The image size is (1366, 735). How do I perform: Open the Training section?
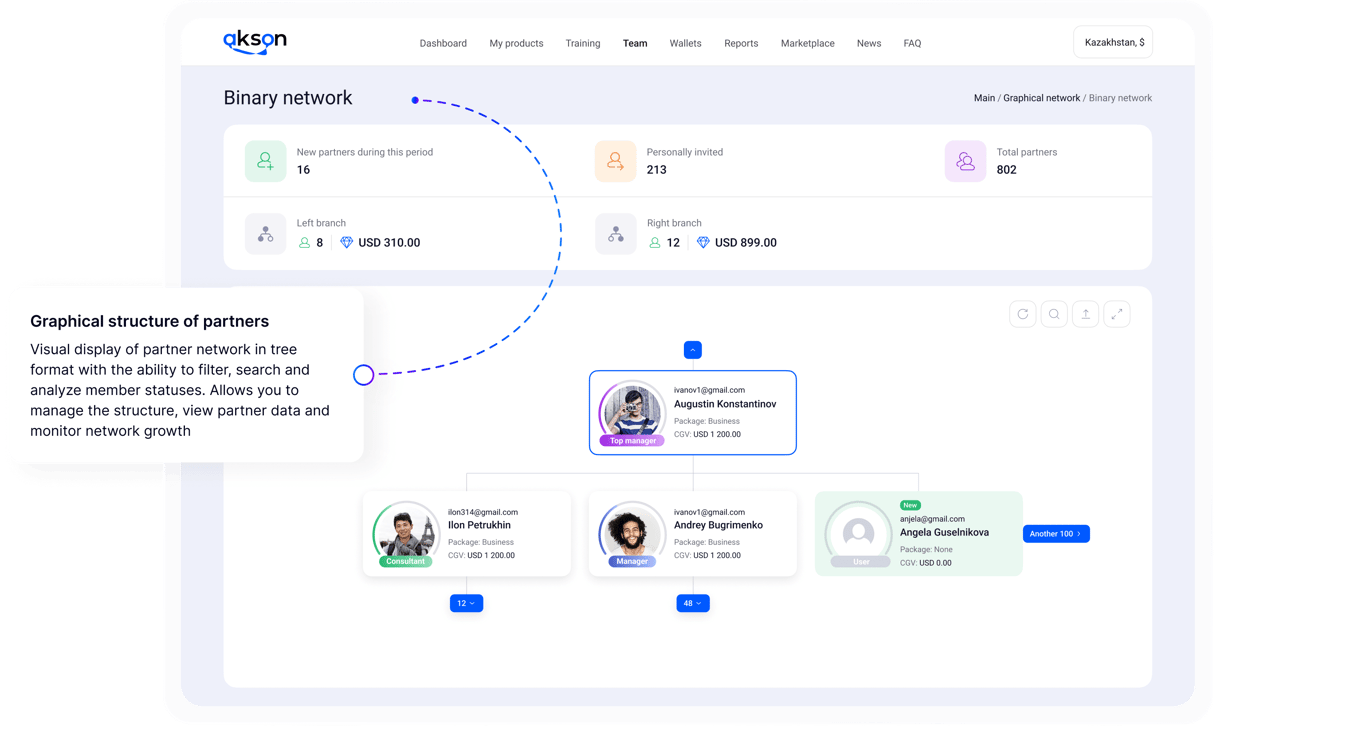(583, 43)
